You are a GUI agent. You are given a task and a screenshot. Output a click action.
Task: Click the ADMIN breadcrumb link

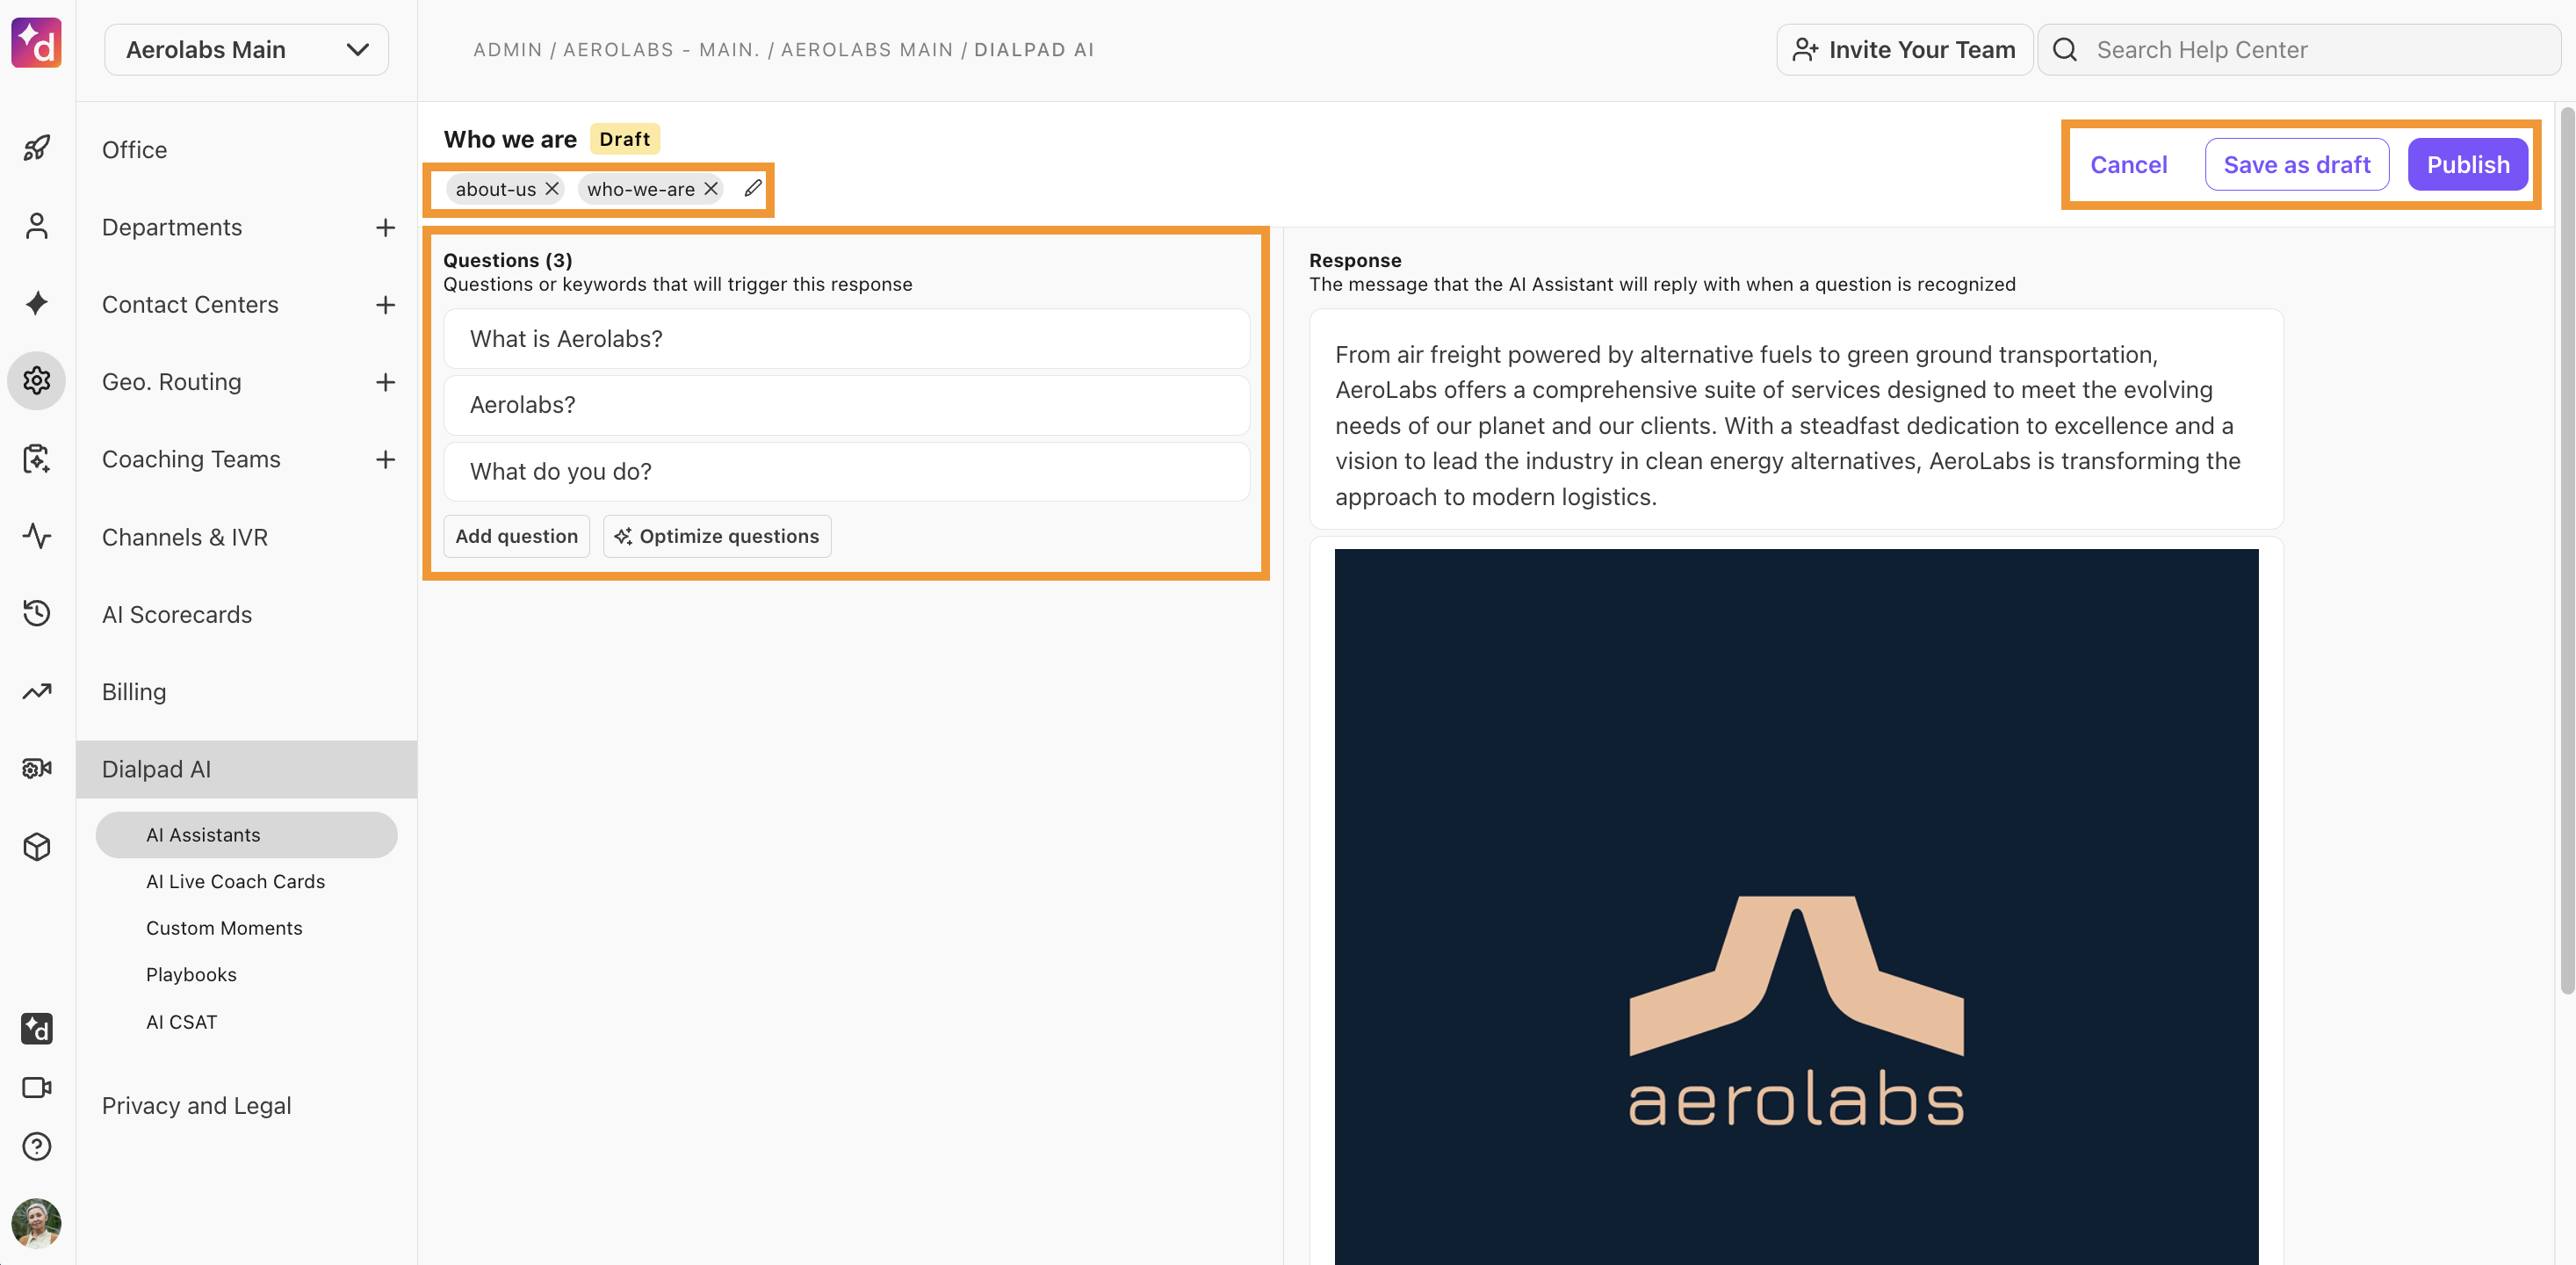[x=508, y=50]
